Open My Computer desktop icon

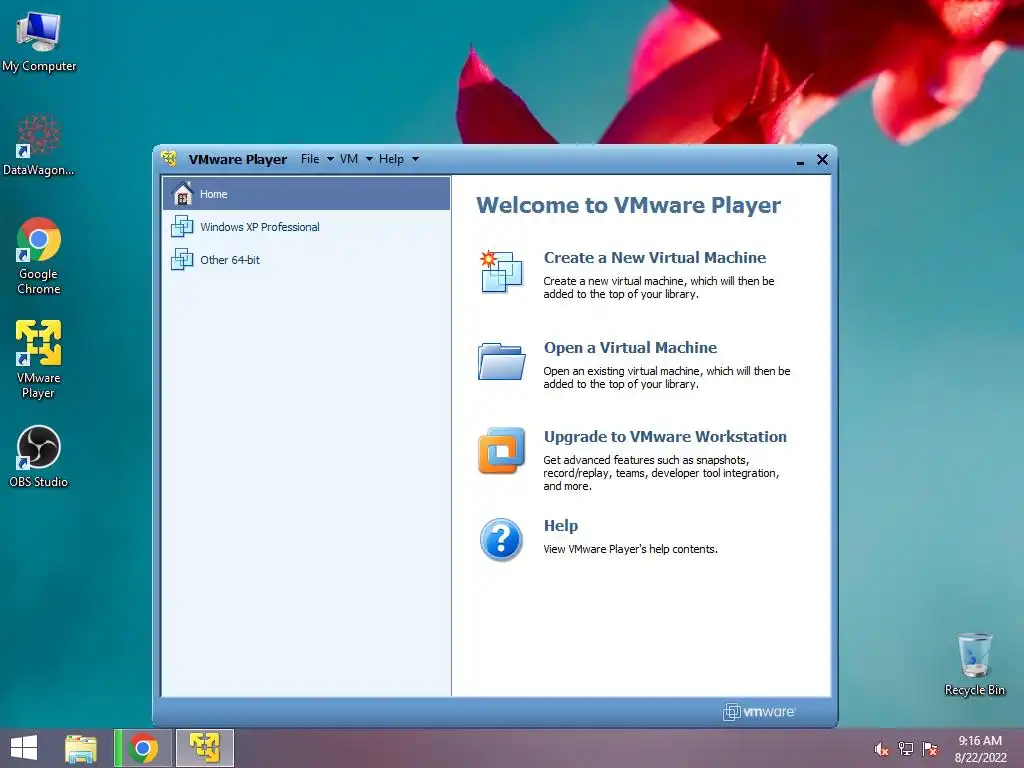(39, 40)
